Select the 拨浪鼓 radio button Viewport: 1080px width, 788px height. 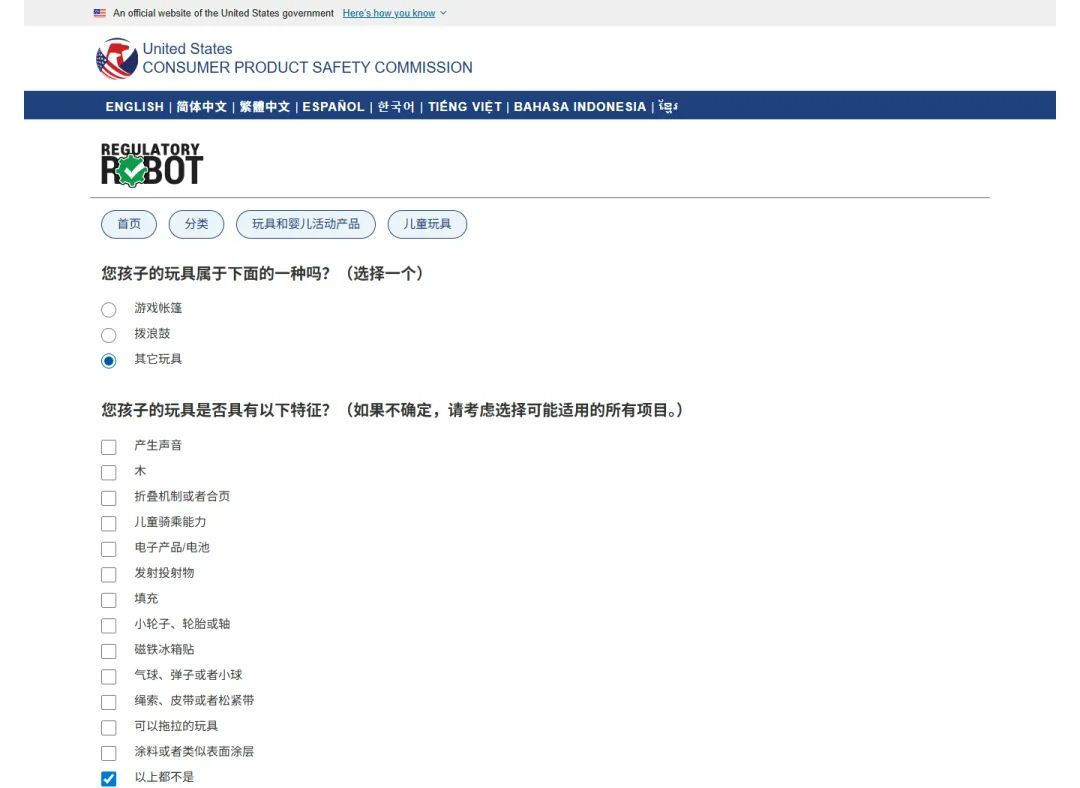pos(109,335)
